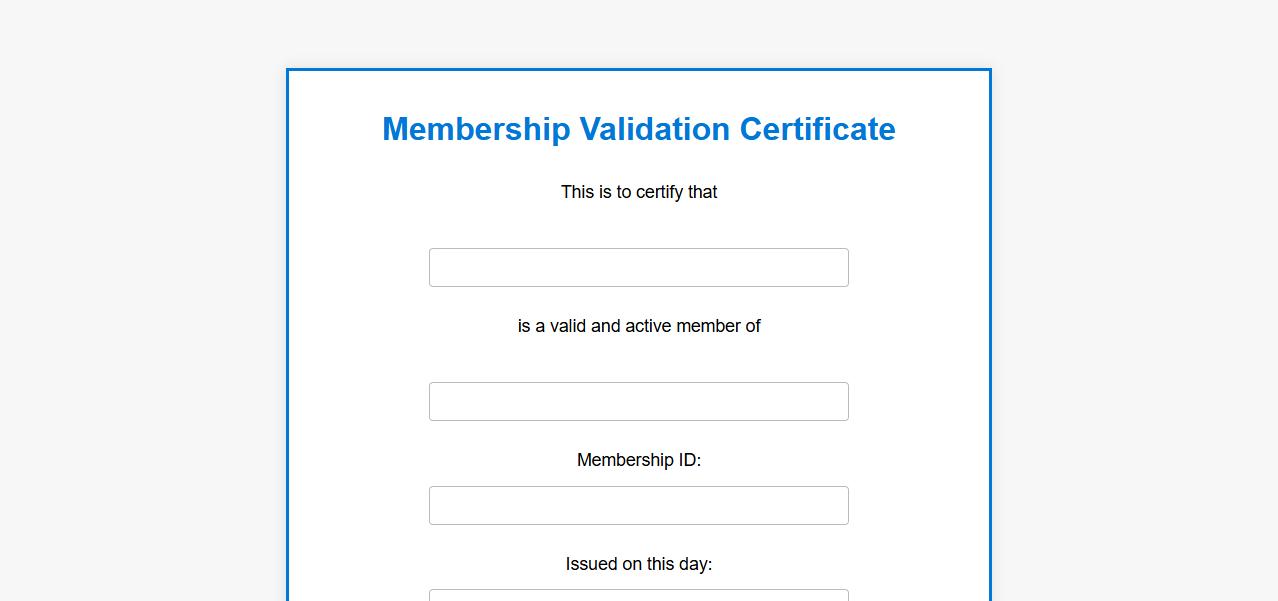Click the "Membership ID:" label
The width and height of the screenshot is (1278, 601).
coord(638,460)
